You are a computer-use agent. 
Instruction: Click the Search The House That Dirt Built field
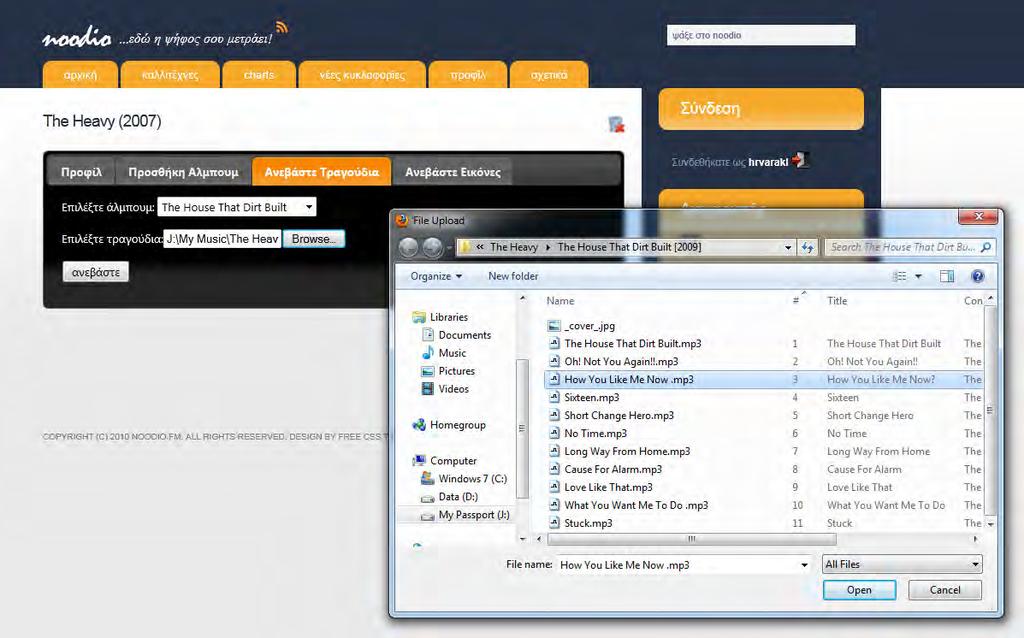[910, 247]
